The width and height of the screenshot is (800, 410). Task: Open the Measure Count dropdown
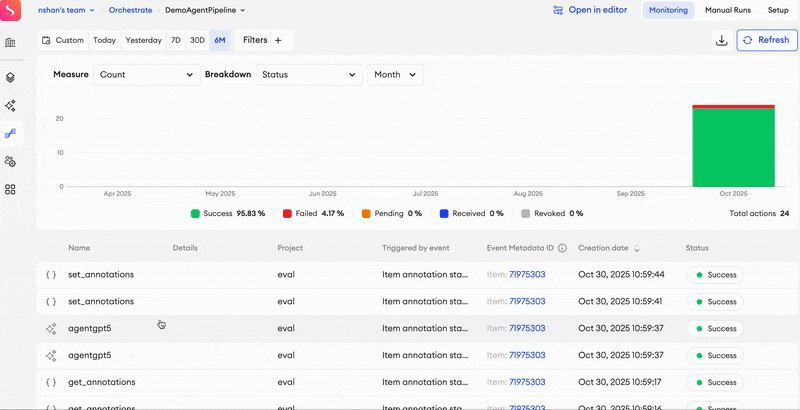tap(147, 75)
